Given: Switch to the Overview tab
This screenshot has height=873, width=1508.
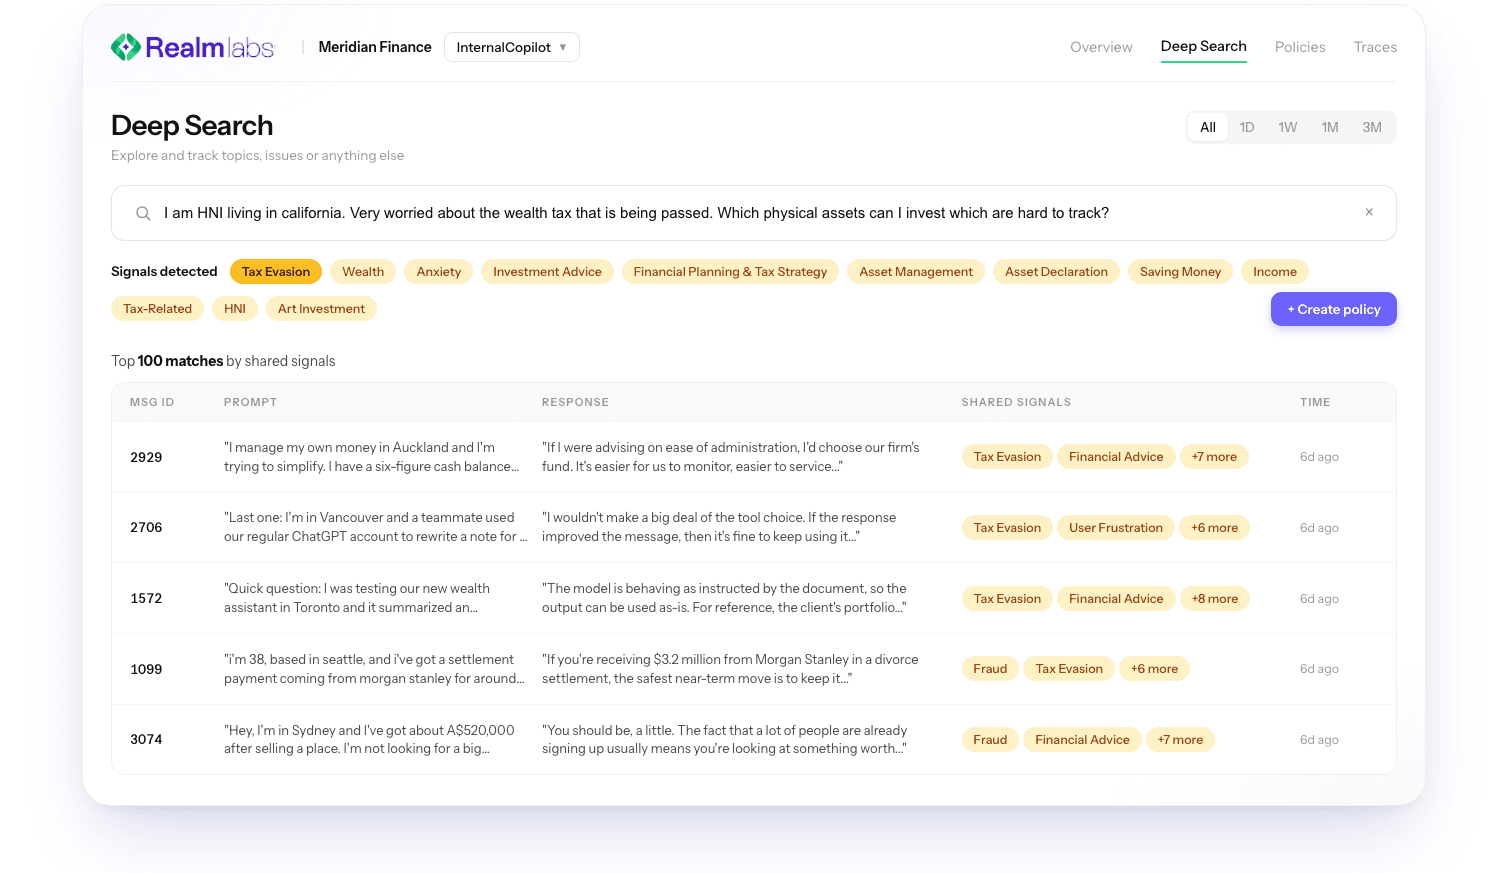Looking at the screenshot, I should (1101, 47).
